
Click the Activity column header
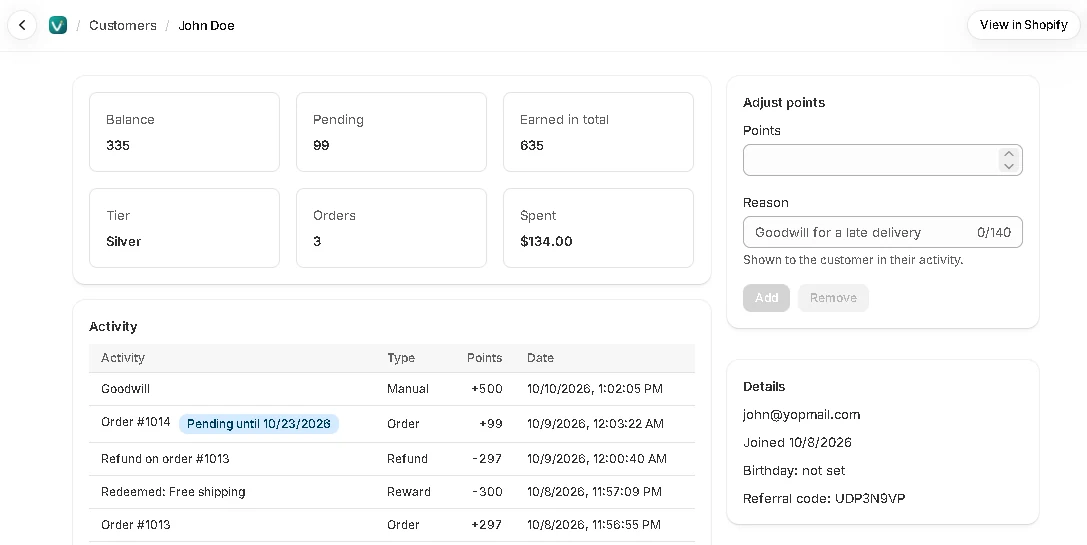pos(123,358)
